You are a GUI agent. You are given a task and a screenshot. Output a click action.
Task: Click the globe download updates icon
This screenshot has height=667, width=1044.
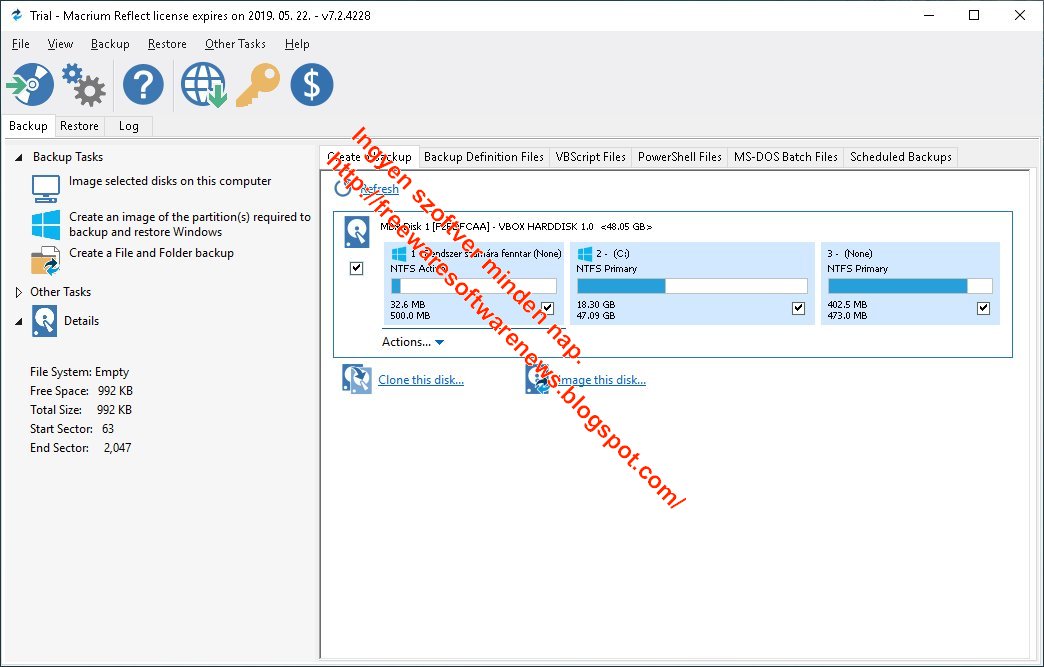(x=204, y=85)
